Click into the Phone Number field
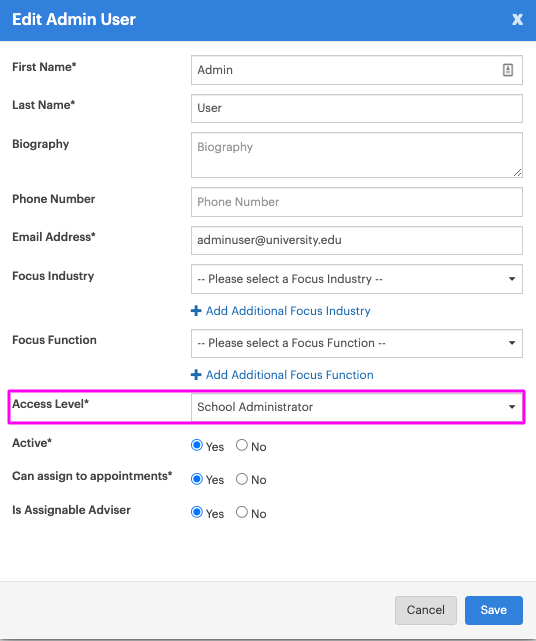 [357, 202]
